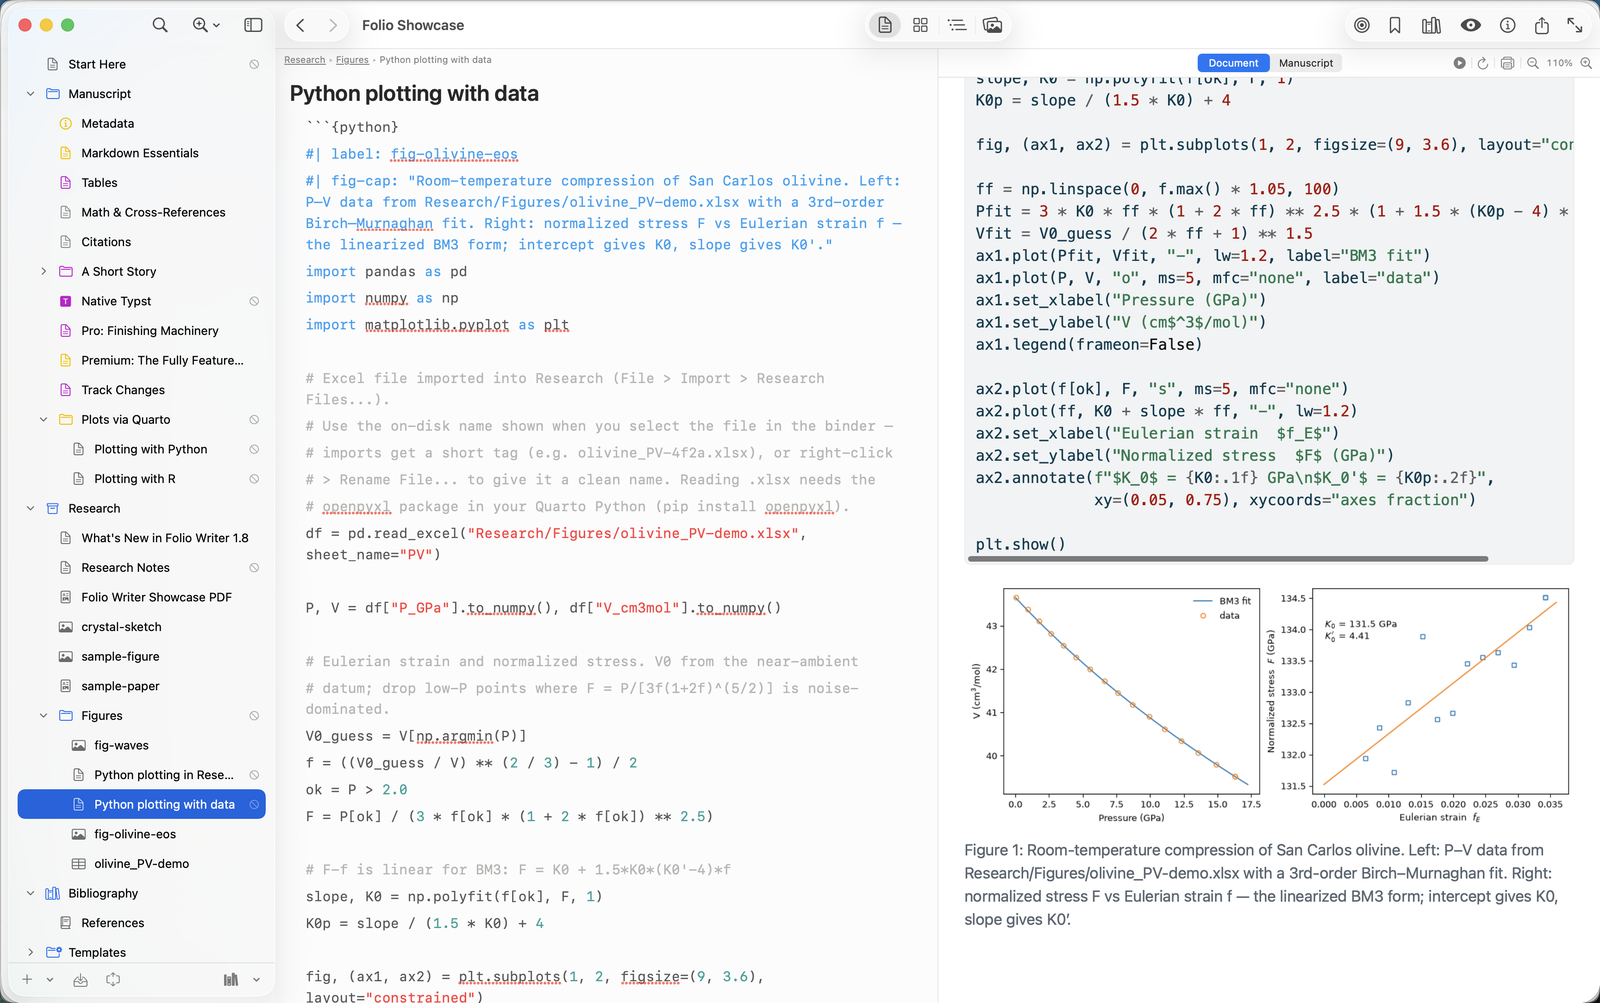This screenshot has height=1003, width=1600.
Task: Switch to the outline list view
Action: (957, 25)
